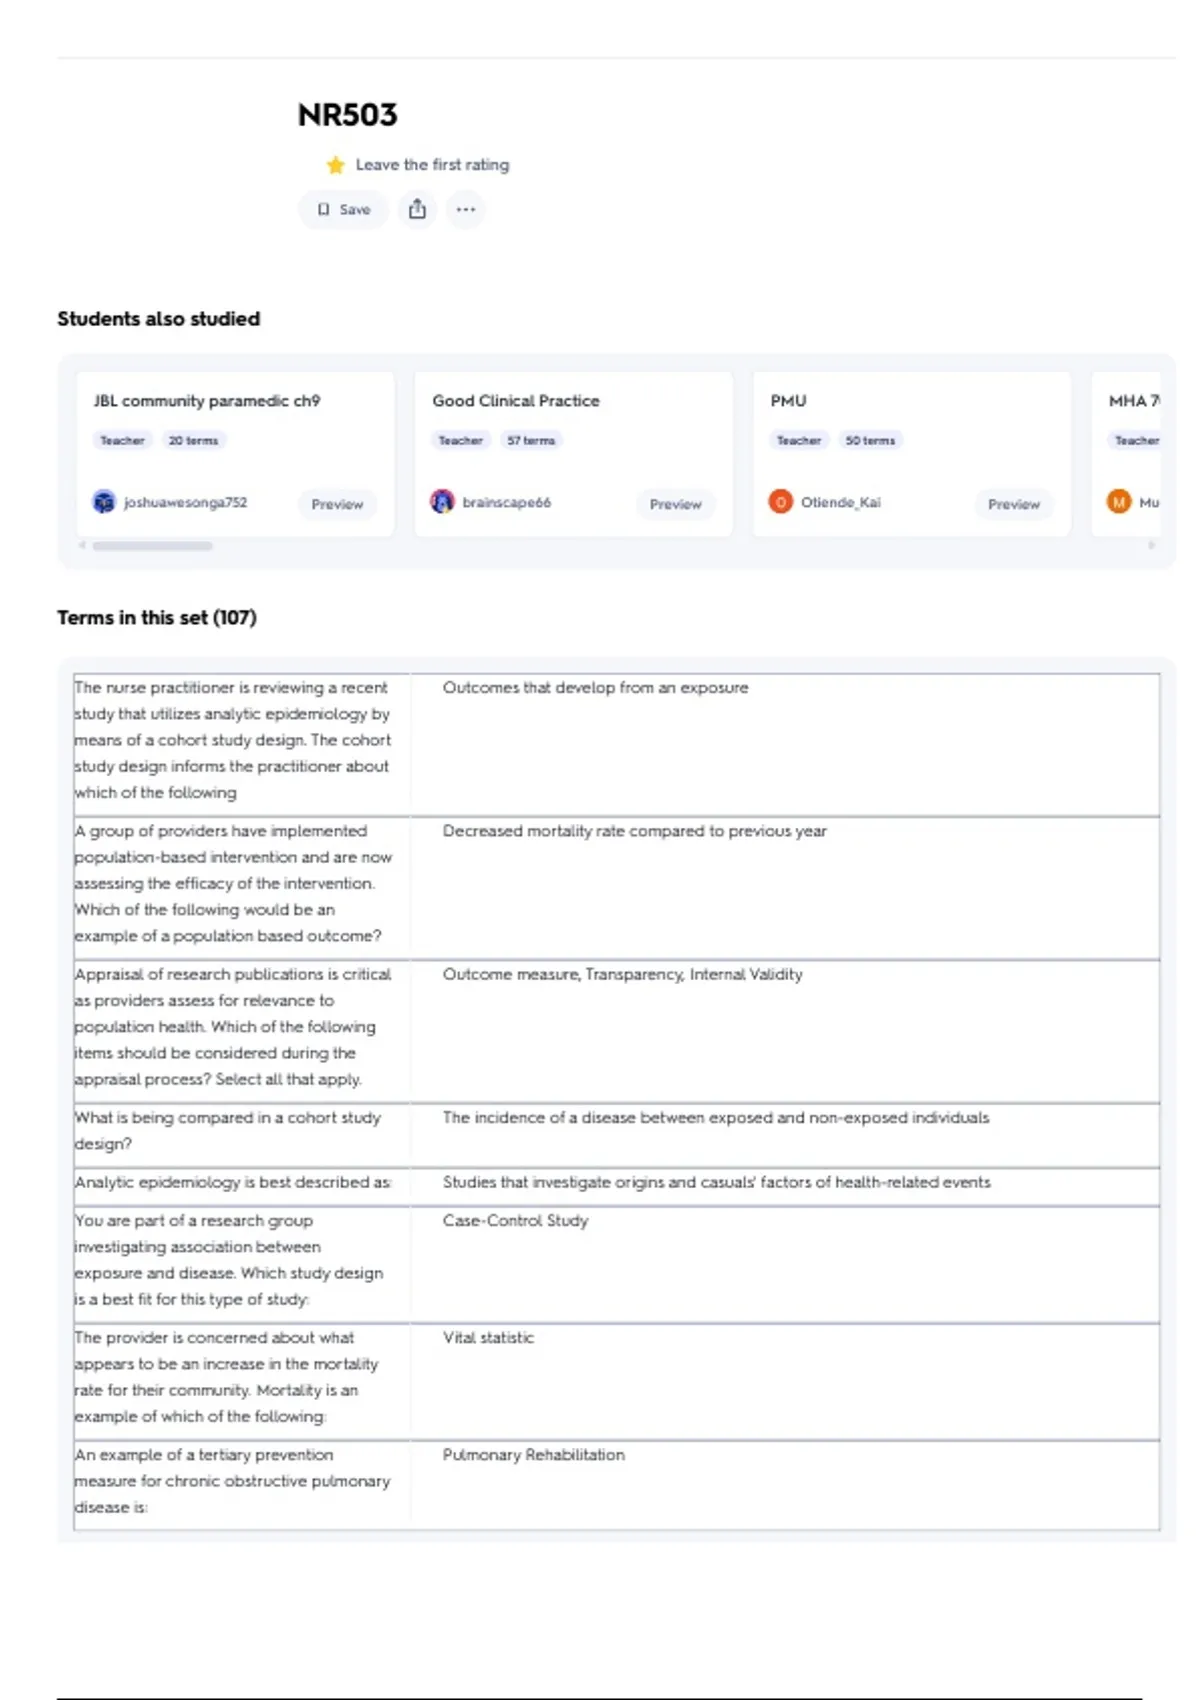Click brainscape66's profile avatar
The image size is (1200, 1700).
[442, 502]
